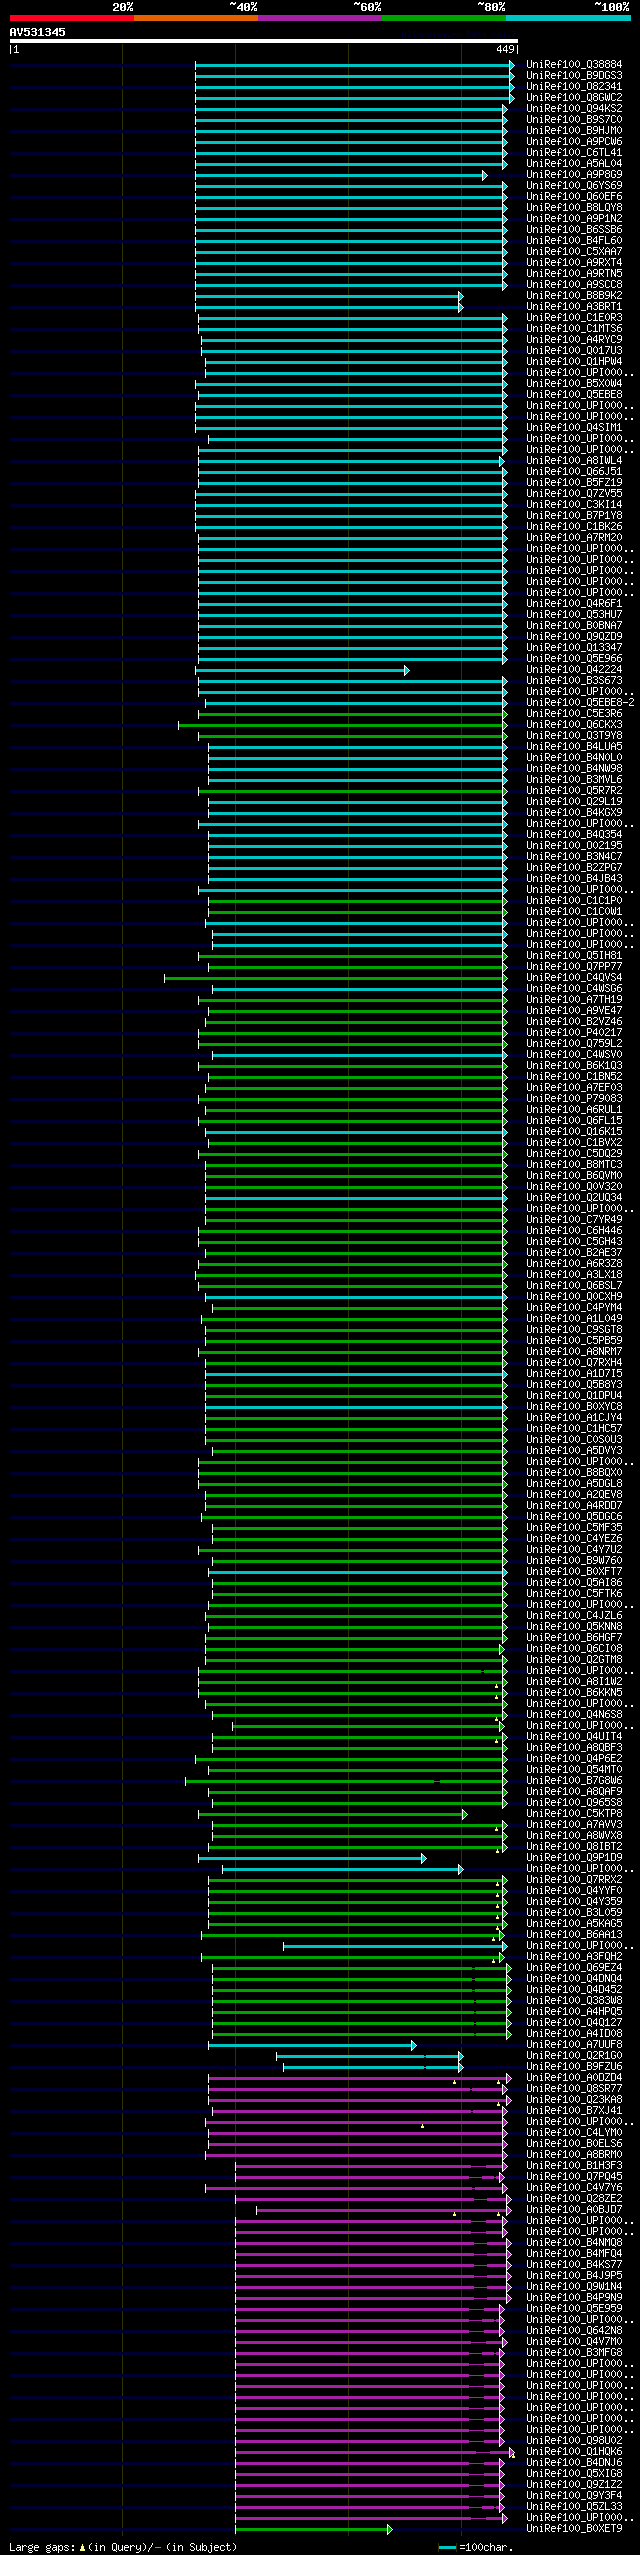Select label UniRef100_A0DZD4
Image resolution: width=640 pixels, height=2555 pixels.
574,2079
